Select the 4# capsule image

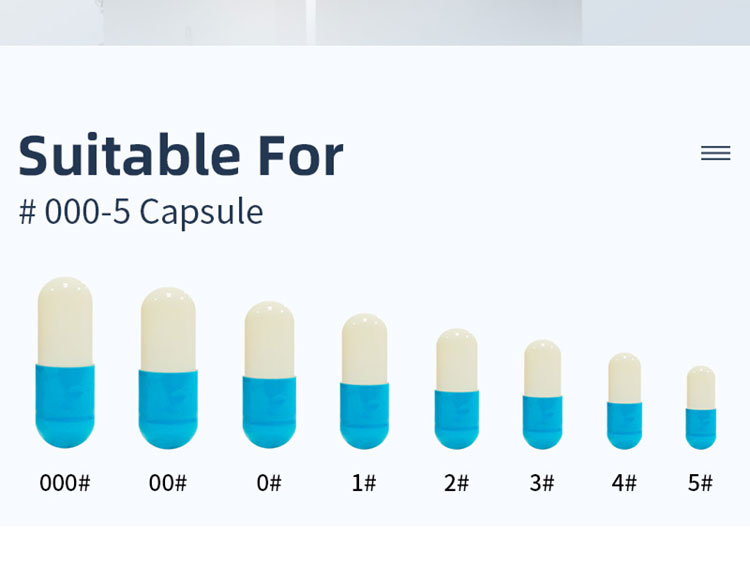pyautogui.click(x=625, y=401)
